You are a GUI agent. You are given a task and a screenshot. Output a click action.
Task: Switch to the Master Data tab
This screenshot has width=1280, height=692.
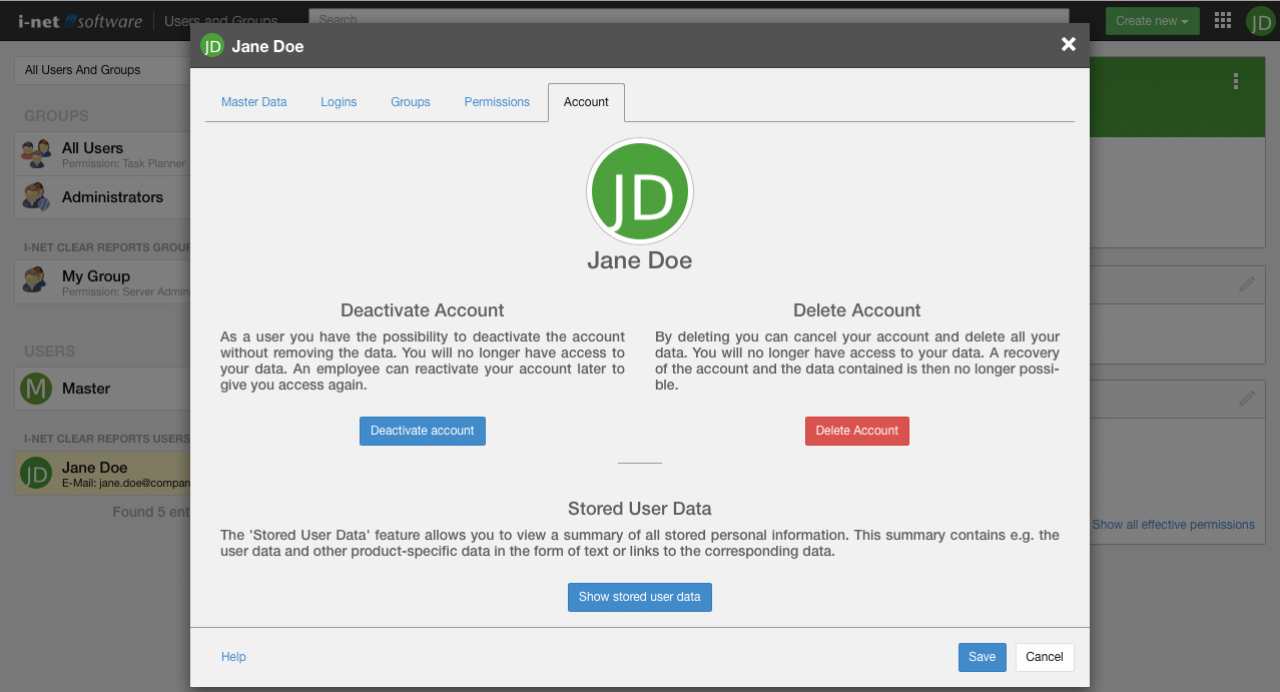254,101
